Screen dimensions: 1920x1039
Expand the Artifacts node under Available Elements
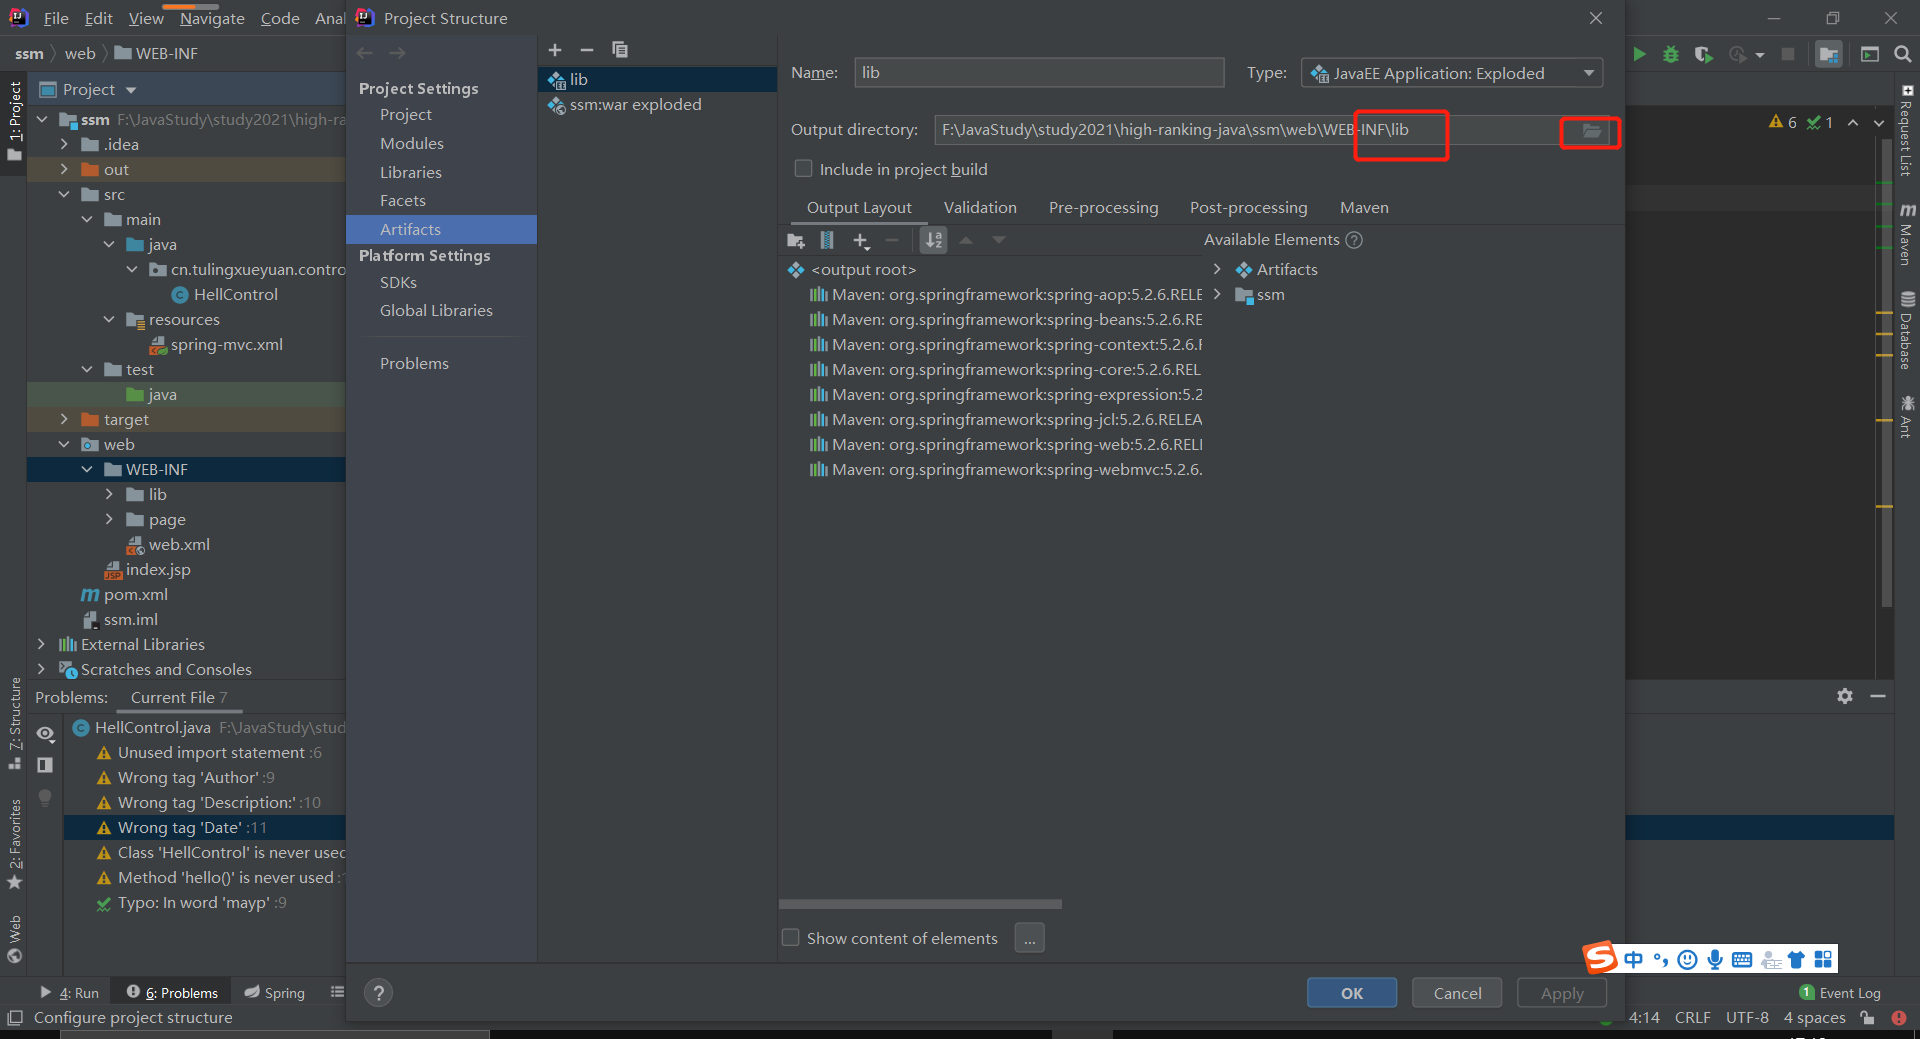[x=1218, y=269]
